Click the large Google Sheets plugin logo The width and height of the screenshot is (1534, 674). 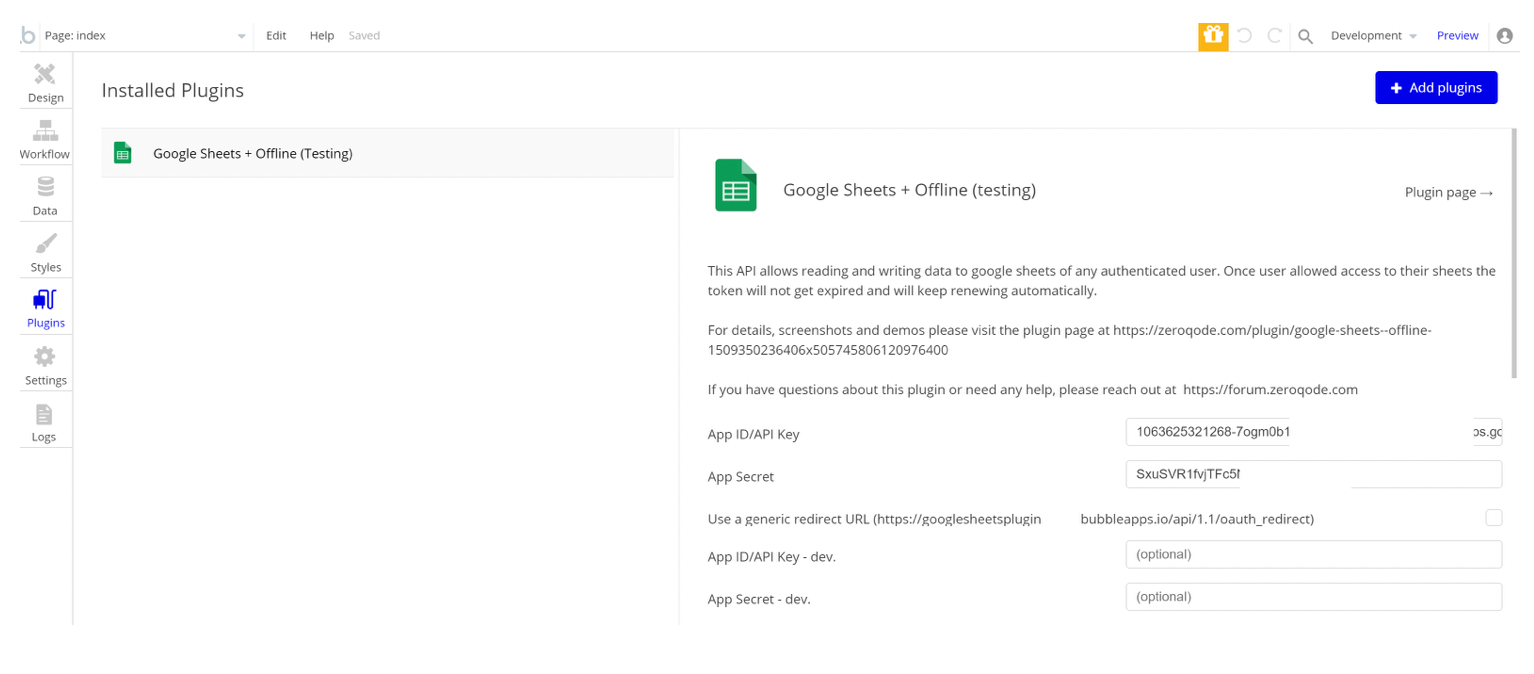tap(736, 185)
